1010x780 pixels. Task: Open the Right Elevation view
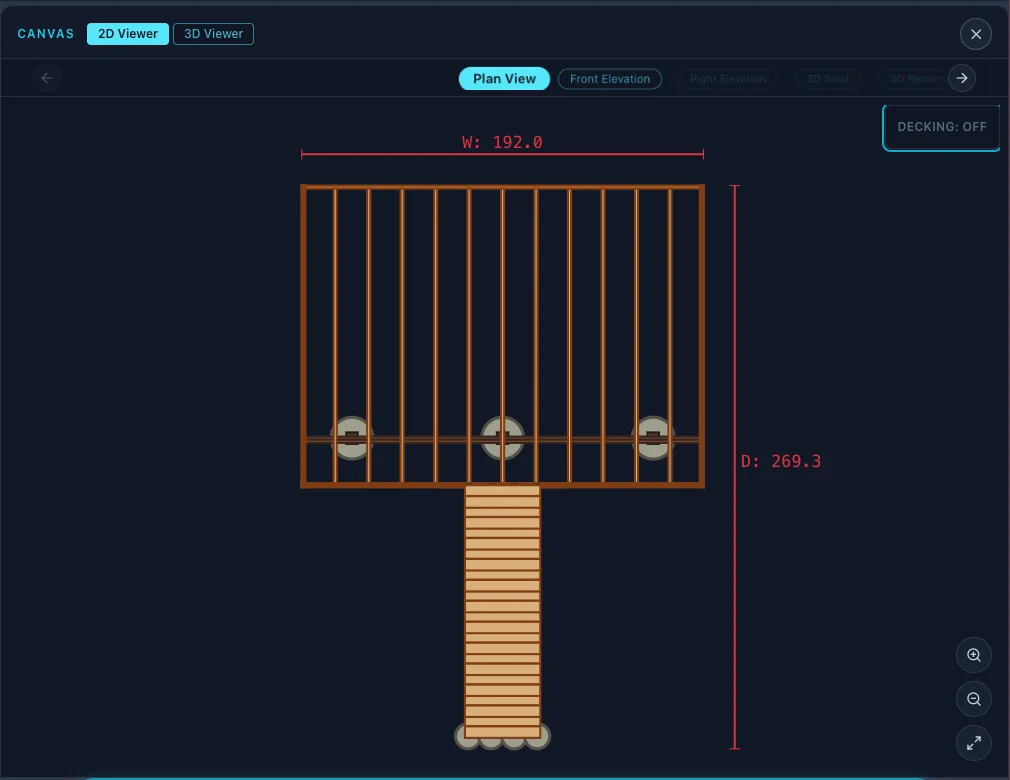point(727,79)
